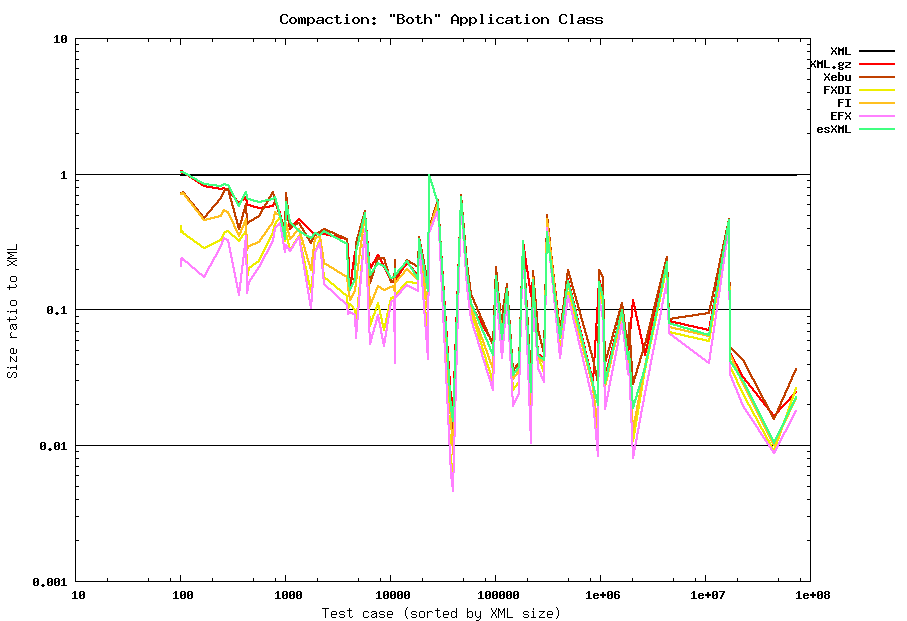The width and height of the screenshot is (907, 621).
Task: Click the 0.1 y-axis tick label
Action: 57,310
